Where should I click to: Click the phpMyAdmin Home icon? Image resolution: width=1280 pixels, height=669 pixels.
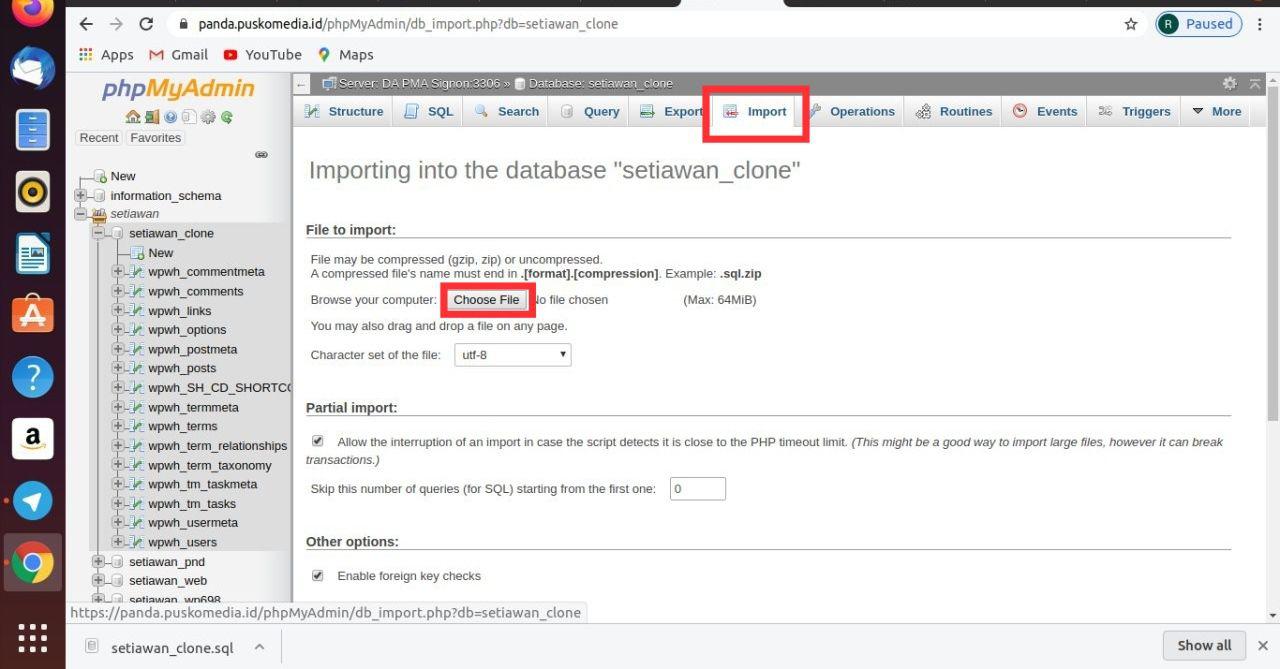coord(133,117)
